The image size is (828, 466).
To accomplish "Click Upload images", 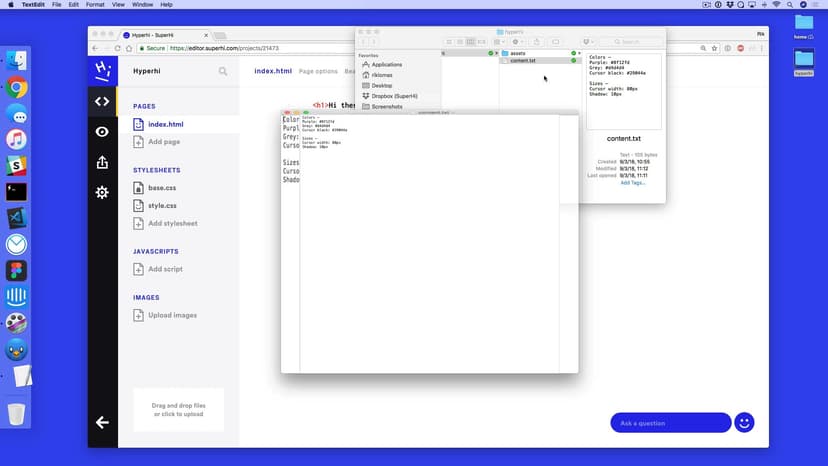I will [x=172, y=315].
